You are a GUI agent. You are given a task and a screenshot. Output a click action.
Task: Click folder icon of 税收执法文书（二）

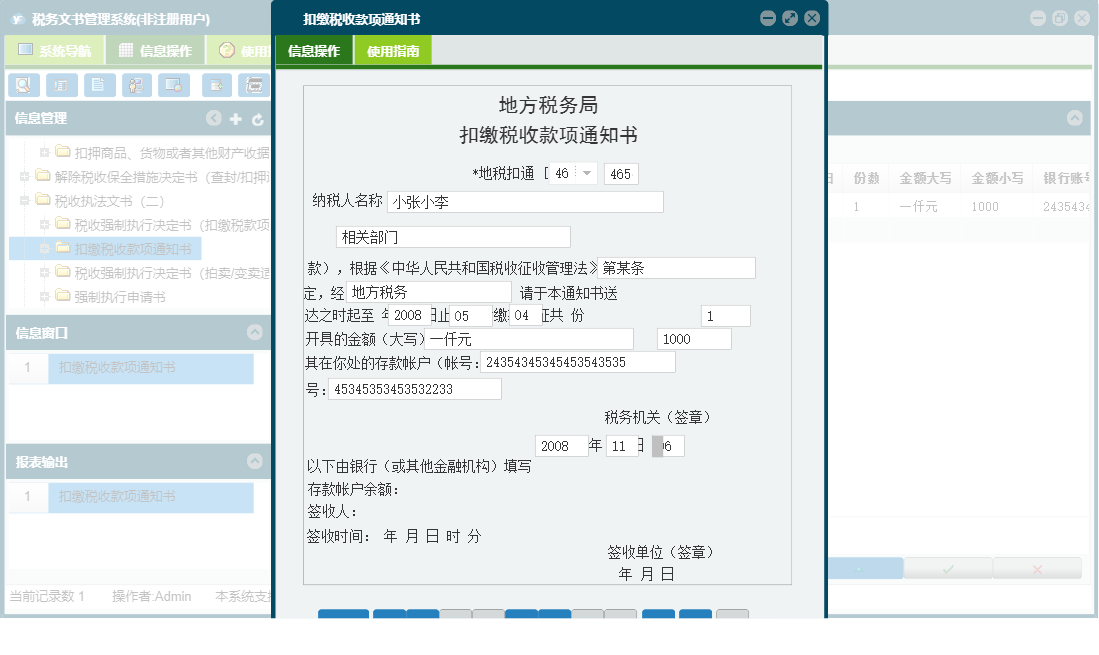[43, 200]
